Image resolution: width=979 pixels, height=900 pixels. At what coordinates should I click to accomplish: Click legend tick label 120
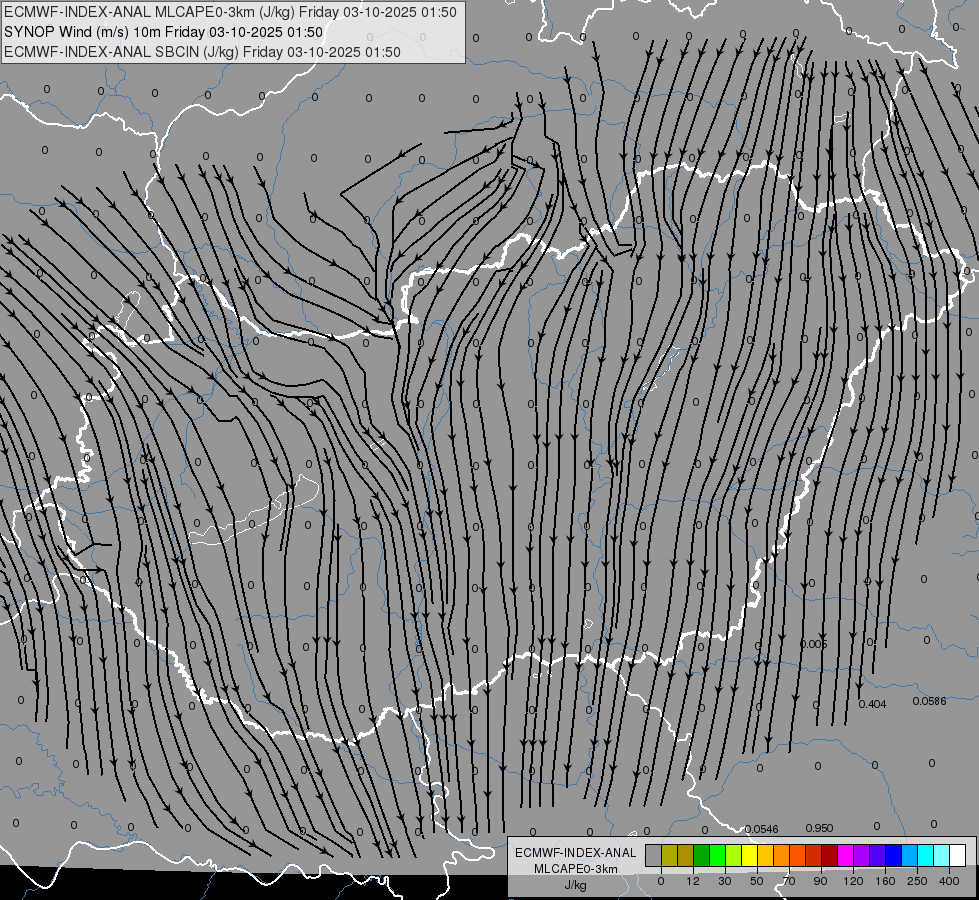(x=852, y=881)
